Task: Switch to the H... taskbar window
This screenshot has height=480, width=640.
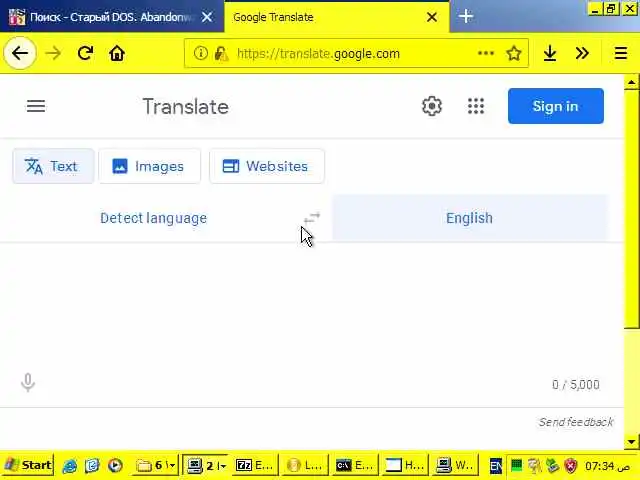Action: click(x=404, y=465)
